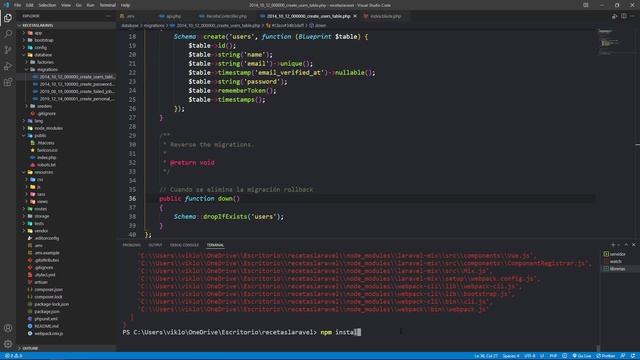Create a new terminal with plus icon
The image size is (640, 360).
(x=613, y=245)
